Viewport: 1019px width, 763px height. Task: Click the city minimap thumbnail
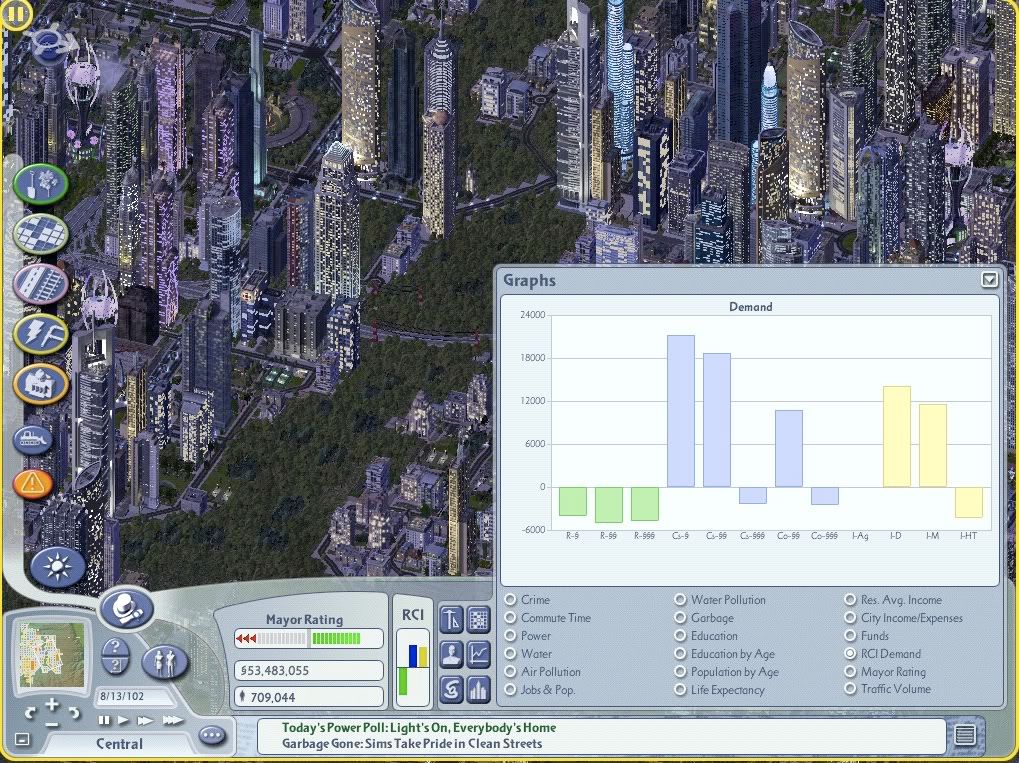coord(52,654)
